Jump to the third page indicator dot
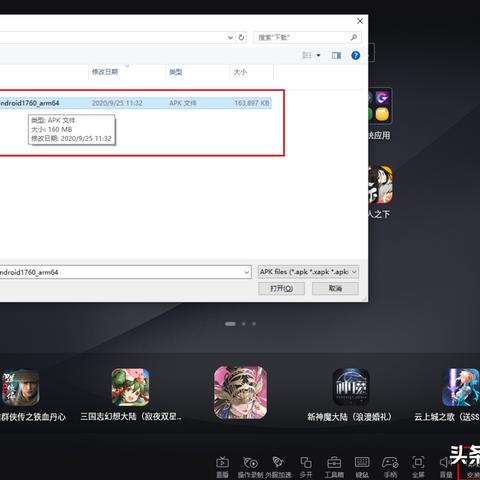This screenshot has height=480, width=480. coord(254,324)
